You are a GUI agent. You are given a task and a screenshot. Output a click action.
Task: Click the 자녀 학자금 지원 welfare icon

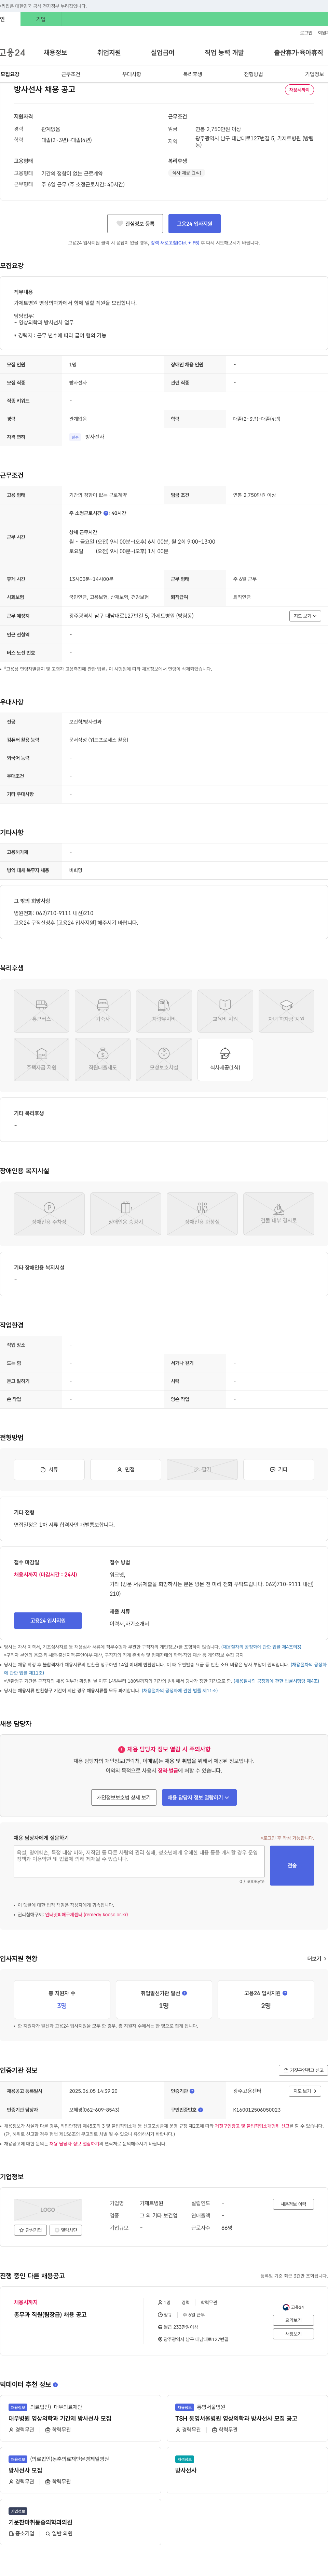[286, 1011]
